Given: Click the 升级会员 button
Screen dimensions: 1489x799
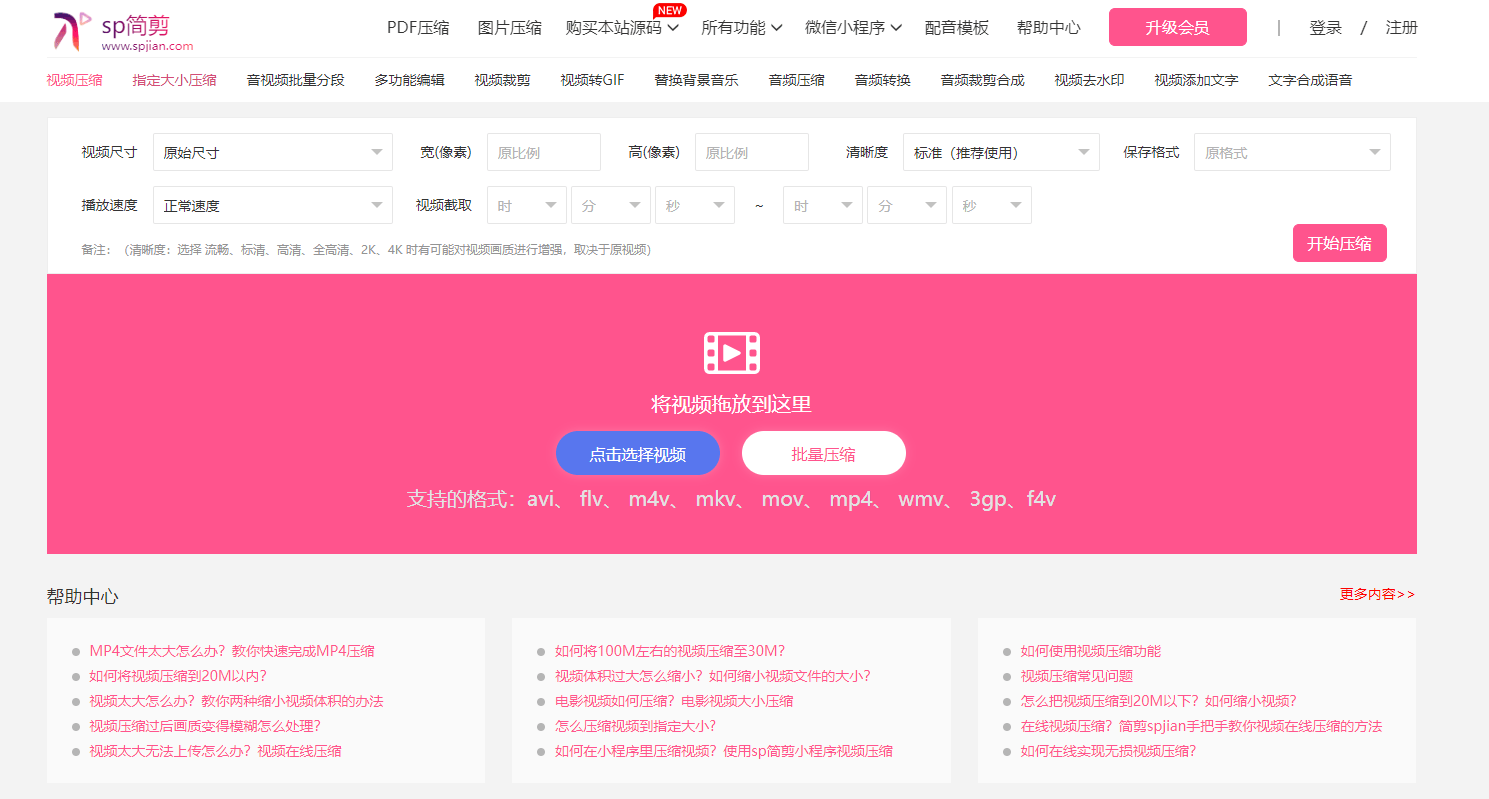Looking at the screenshot, I should 1177,27.
